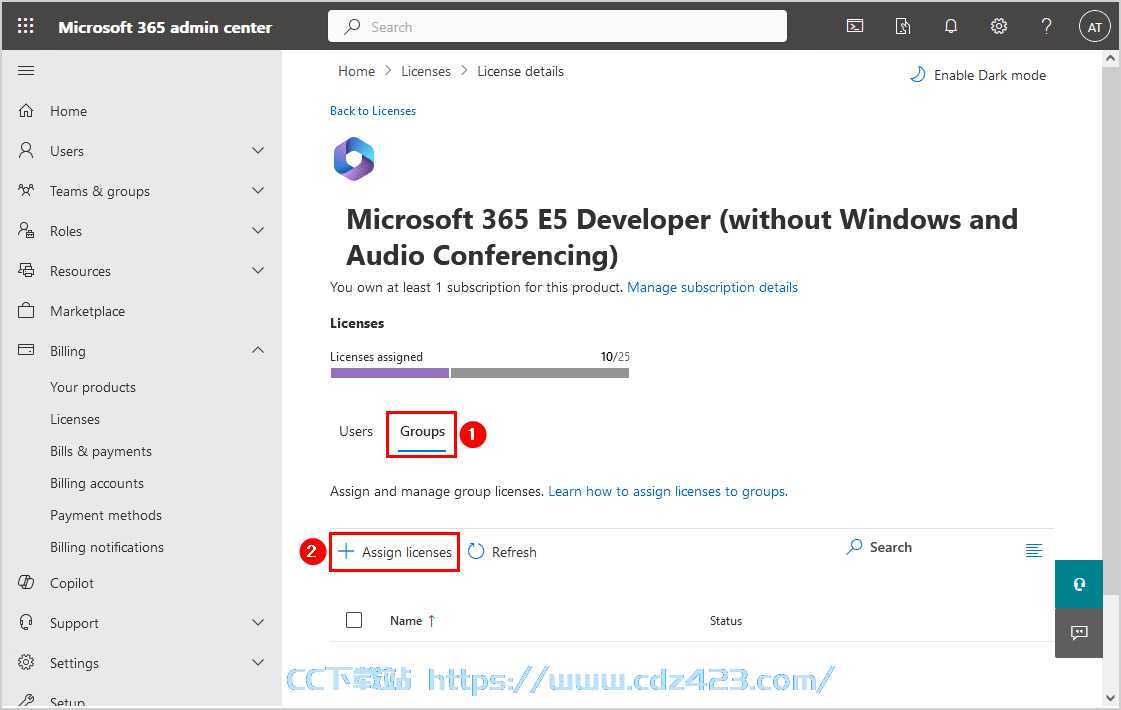1121x710 pixels.
Task: Switch to the Users tab
Action: click(x=355, y=431)
